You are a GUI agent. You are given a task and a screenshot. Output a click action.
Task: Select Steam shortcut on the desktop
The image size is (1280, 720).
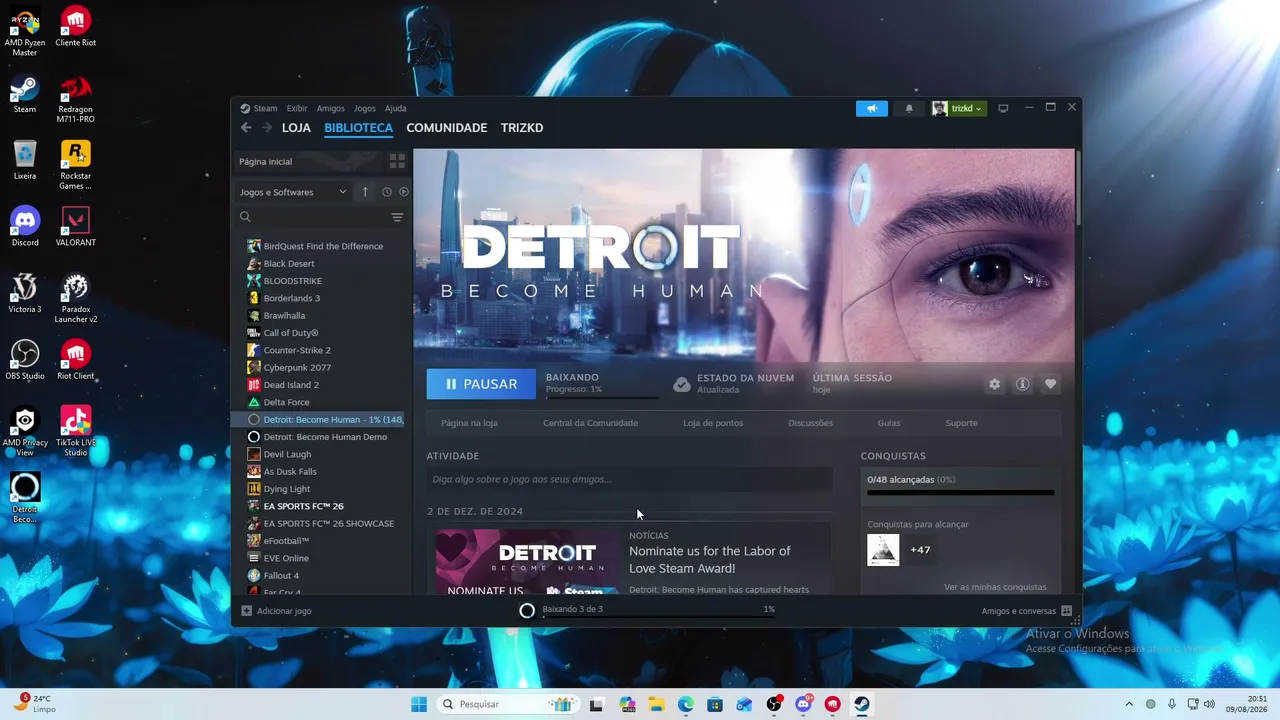pos(25,94)
